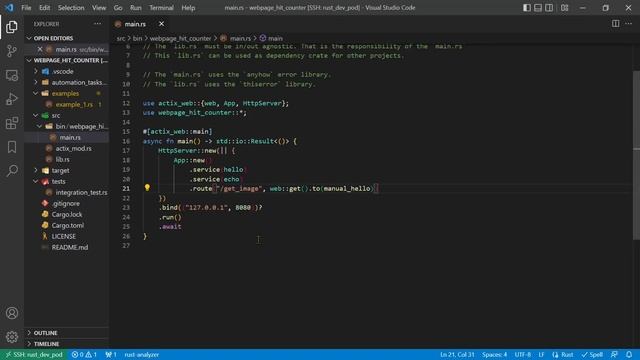Toggle the bottom panel layout icon
Viewport: 640px width, 360px height.
(538, 8)
